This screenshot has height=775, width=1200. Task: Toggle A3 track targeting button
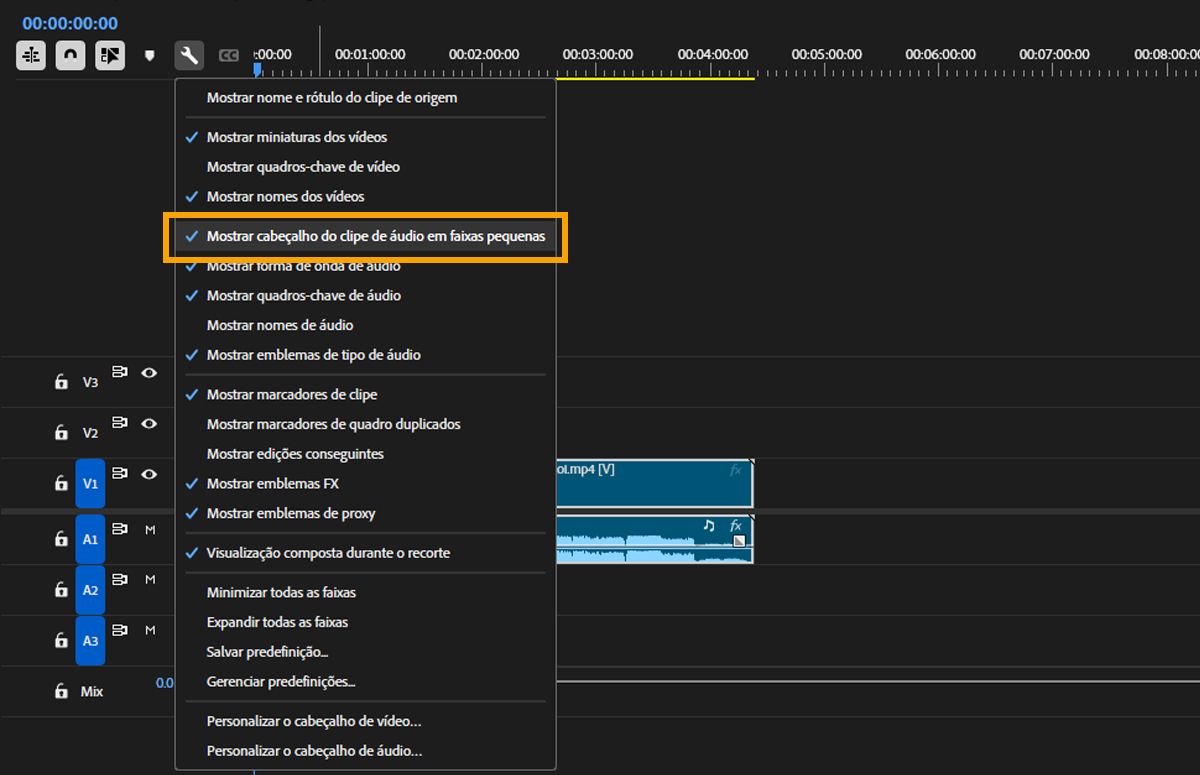[x=90, y=640]
